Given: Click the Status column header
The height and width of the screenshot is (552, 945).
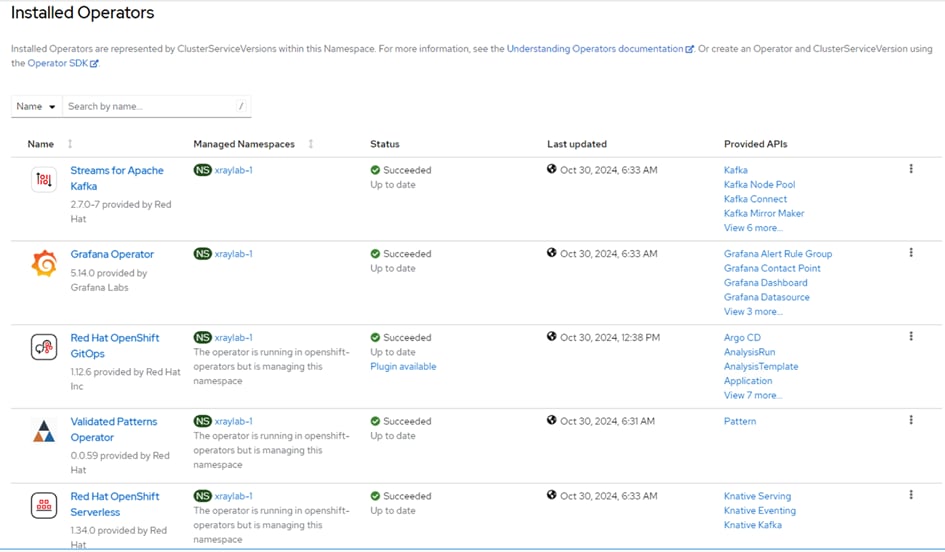Looking at the screenshot, I should pyautogui.click(x=385, y=144).
